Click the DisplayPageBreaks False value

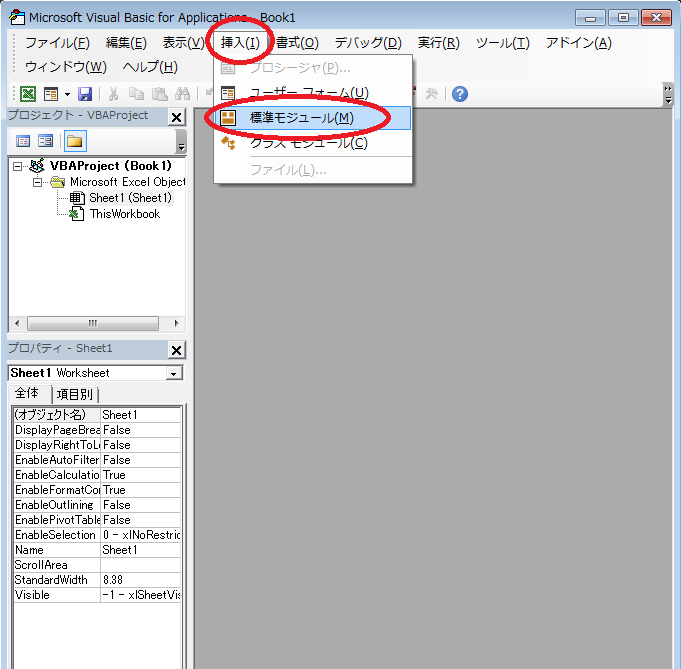pyautogui.click(x=141, y=430)
